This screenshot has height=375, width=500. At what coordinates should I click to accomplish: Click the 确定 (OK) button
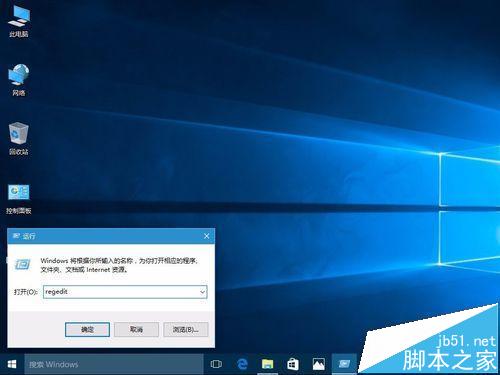pos(87,329)
